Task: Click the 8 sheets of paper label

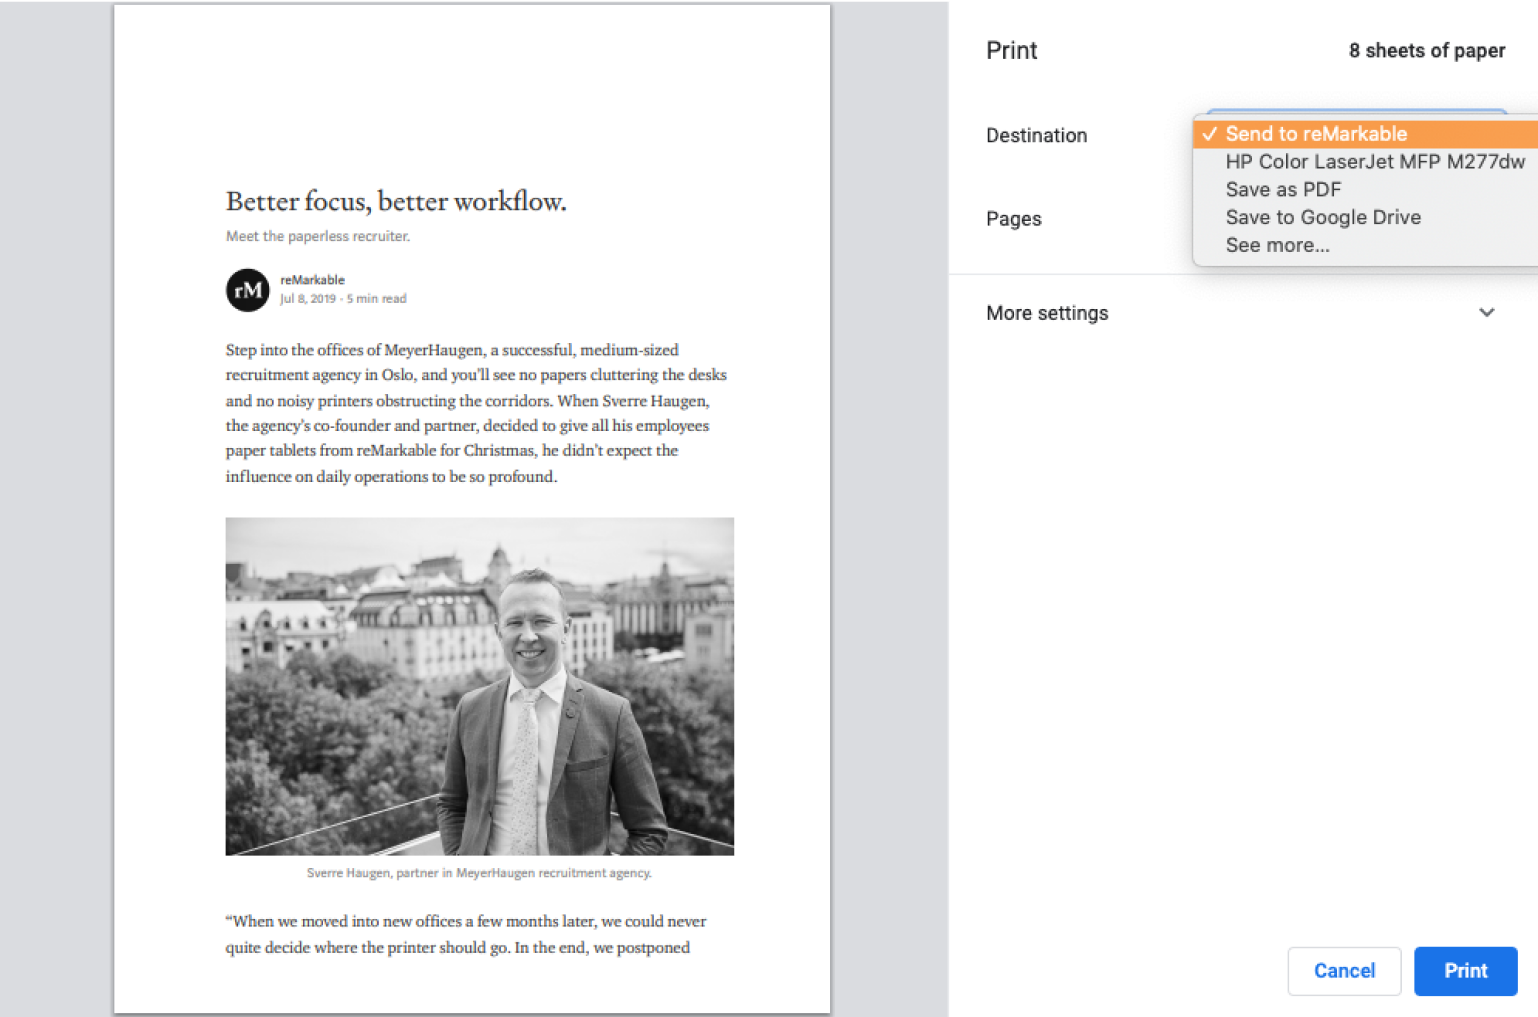Action: click(x=1426, y=50)
